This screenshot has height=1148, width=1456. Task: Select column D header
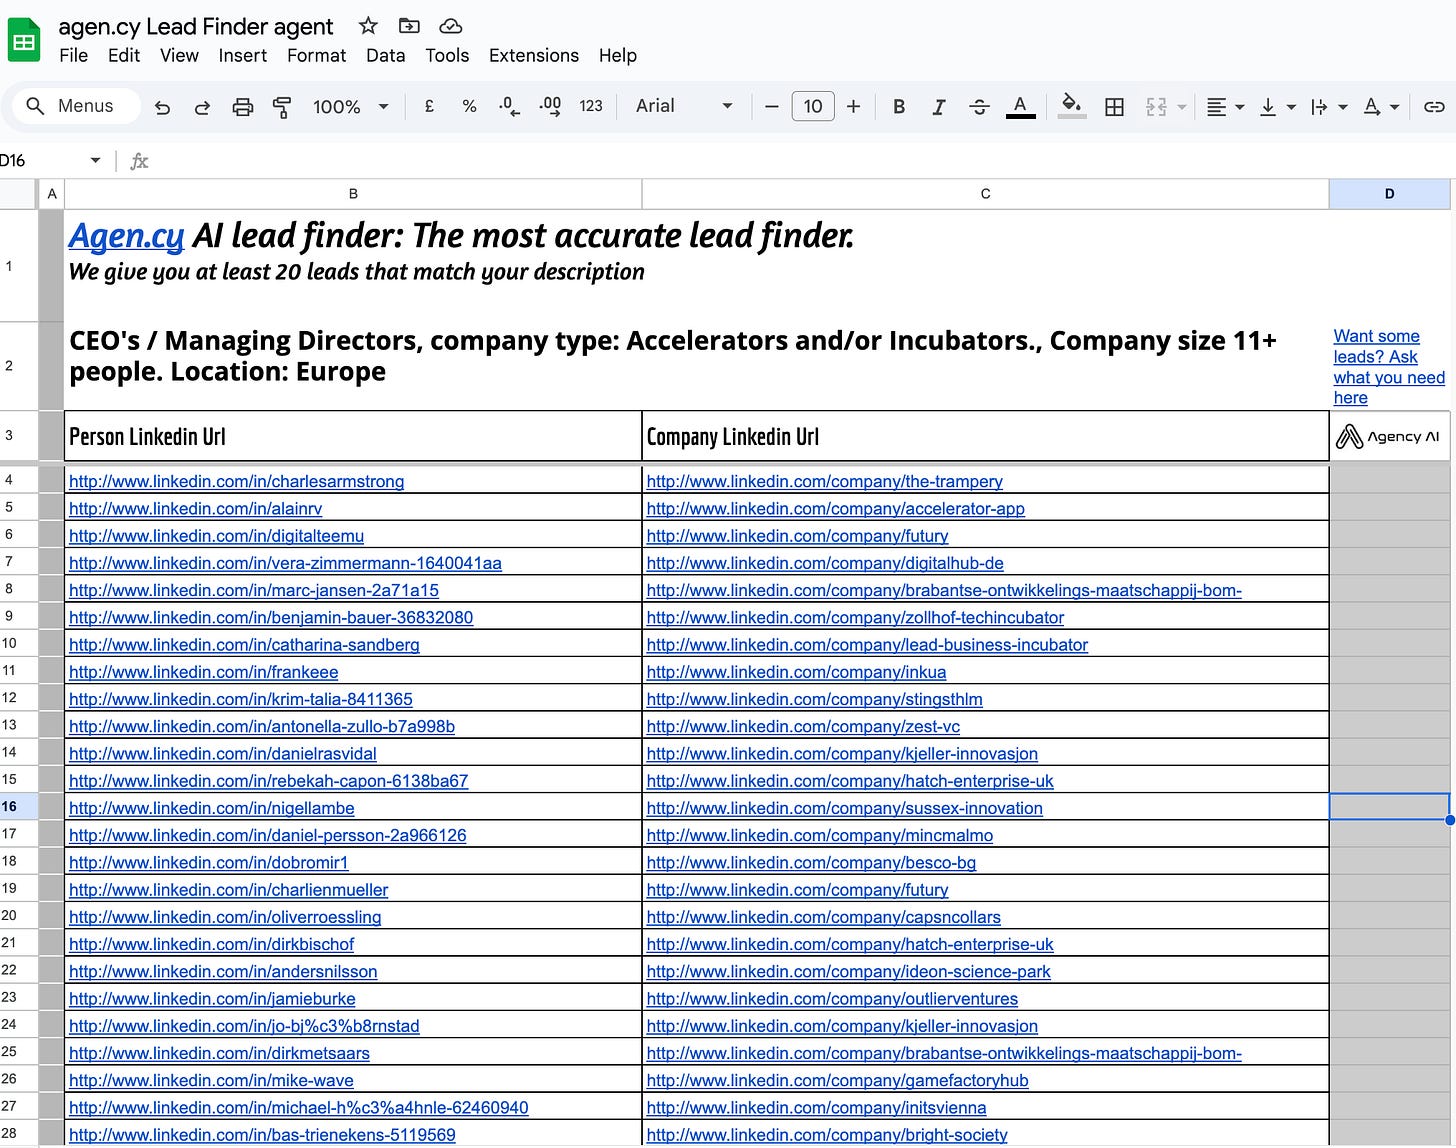point(1389,194)
